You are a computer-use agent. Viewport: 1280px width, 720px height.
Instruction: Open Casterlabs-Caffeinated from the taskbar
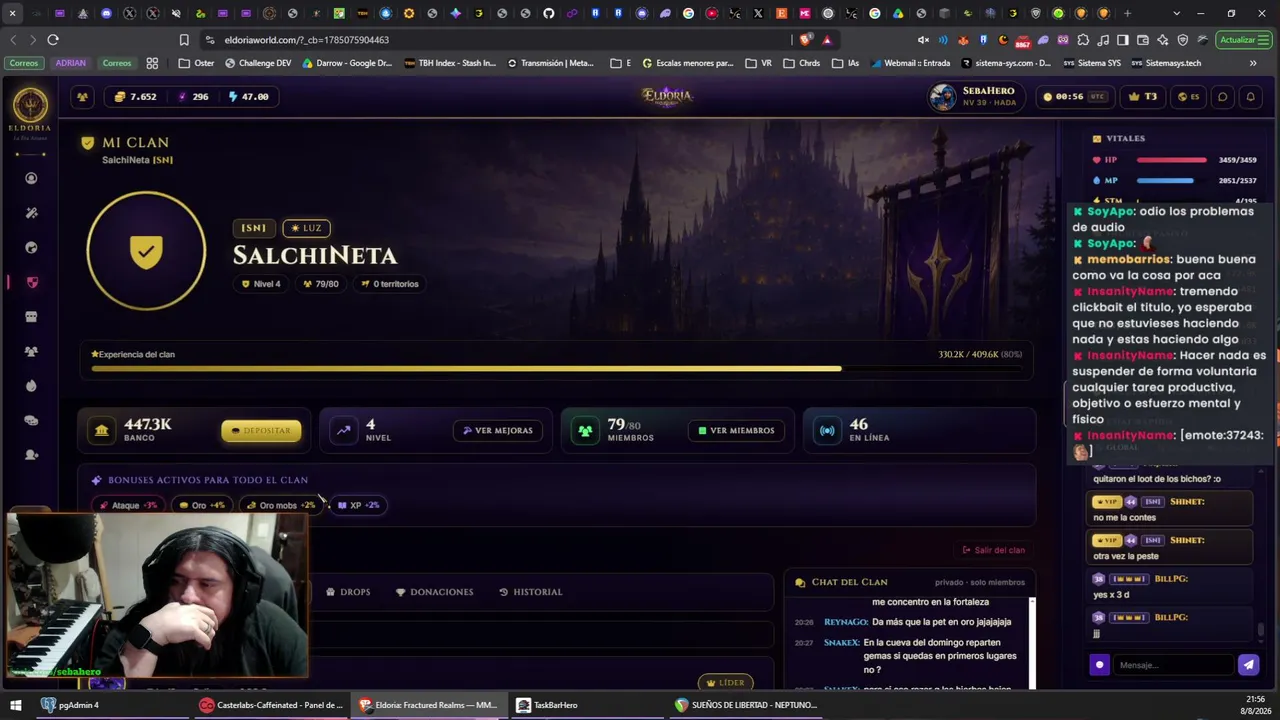[272, 705]
